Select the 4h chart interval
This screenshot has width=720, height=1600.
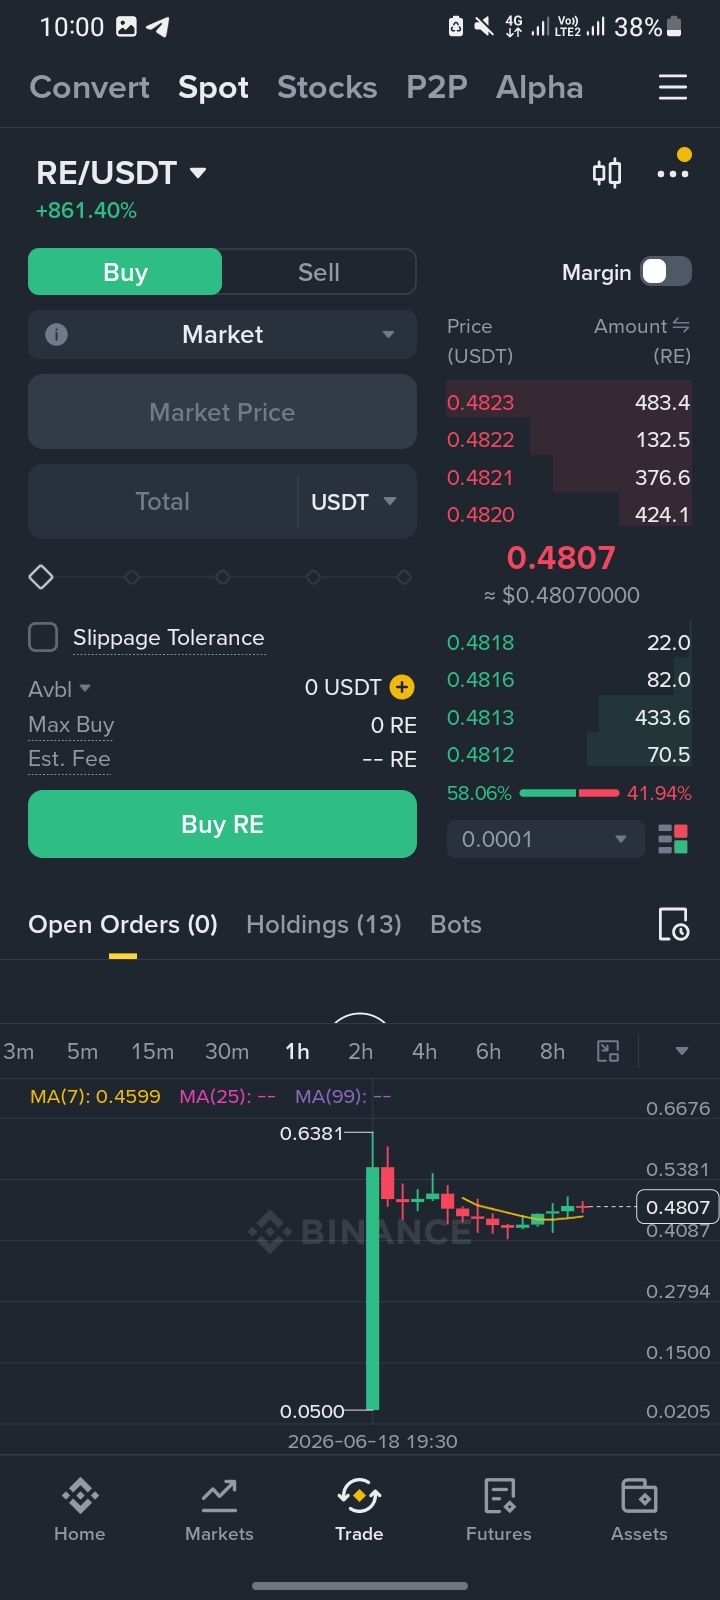pyautogui.click(x=425, y=1051)
